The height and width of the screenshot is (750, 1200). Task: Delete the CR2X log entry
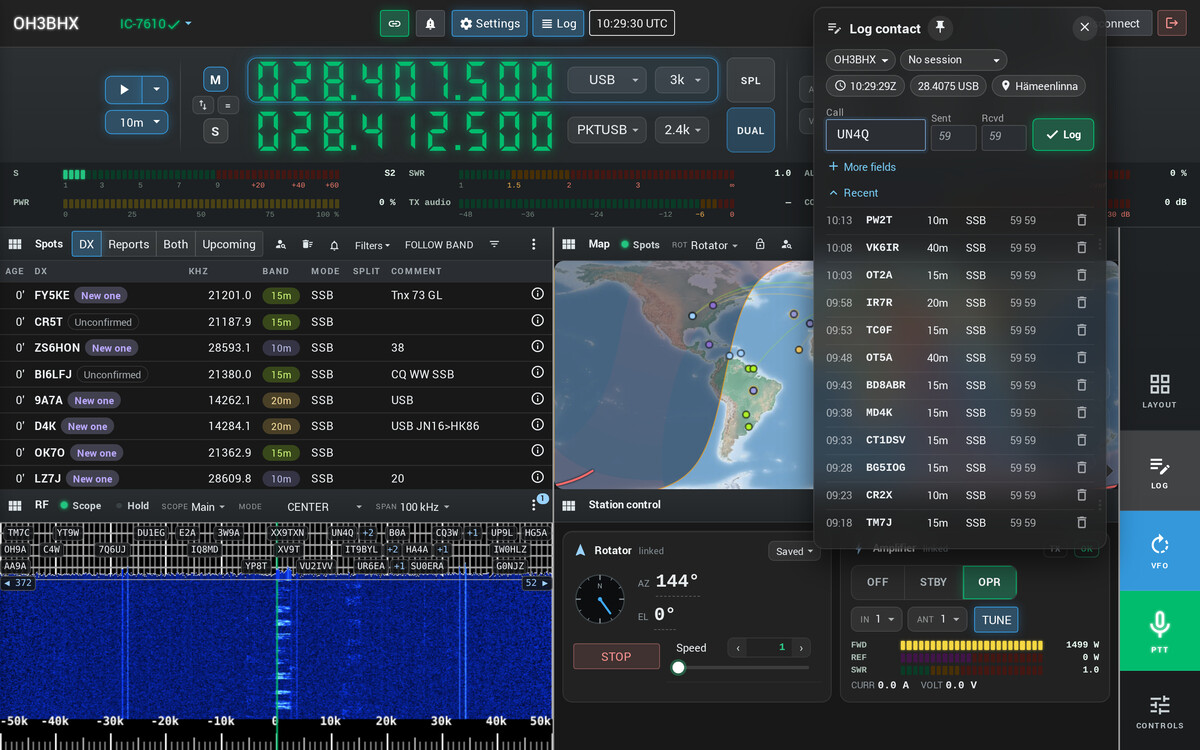pyautogui.click(x=1081, y=495)
